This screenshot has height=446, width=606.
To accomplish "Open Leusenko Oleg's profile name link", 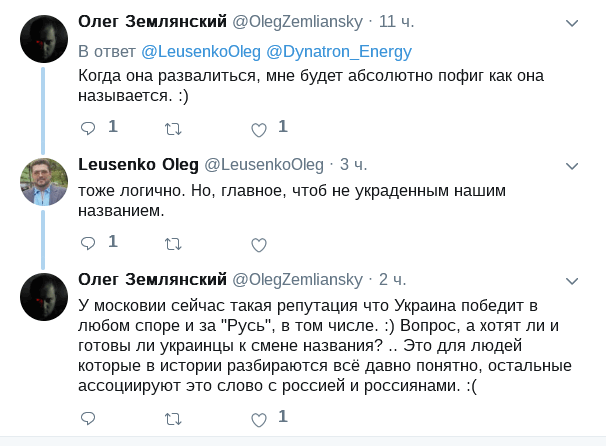I will tap(138, 164).
